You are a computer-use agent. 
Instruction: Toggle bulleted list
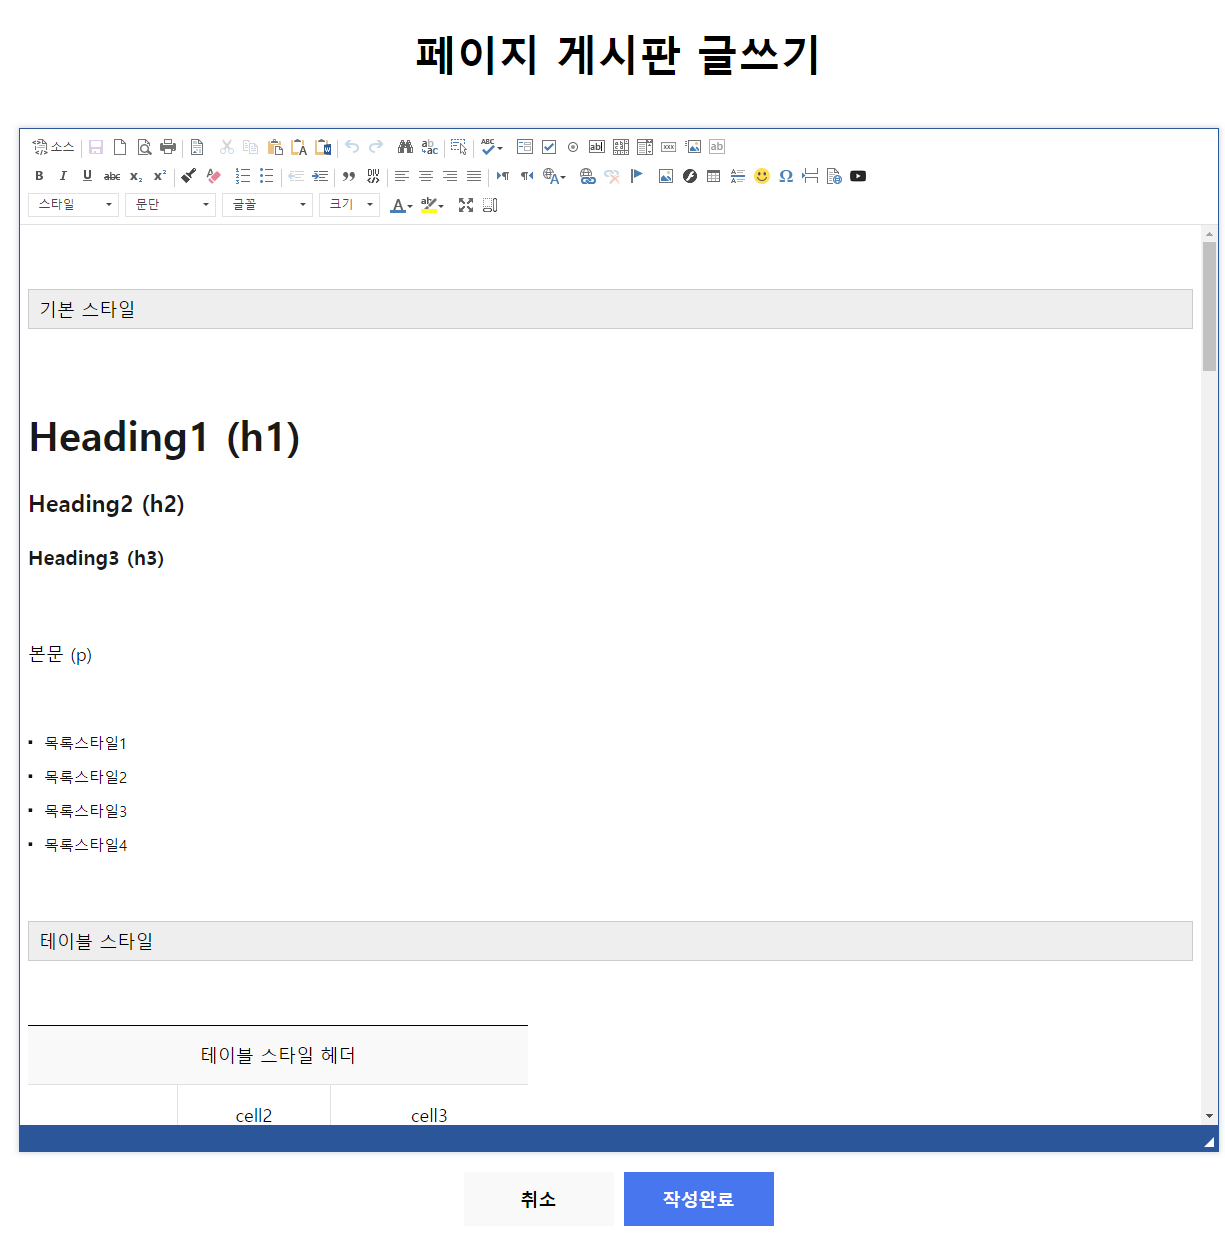267,176
